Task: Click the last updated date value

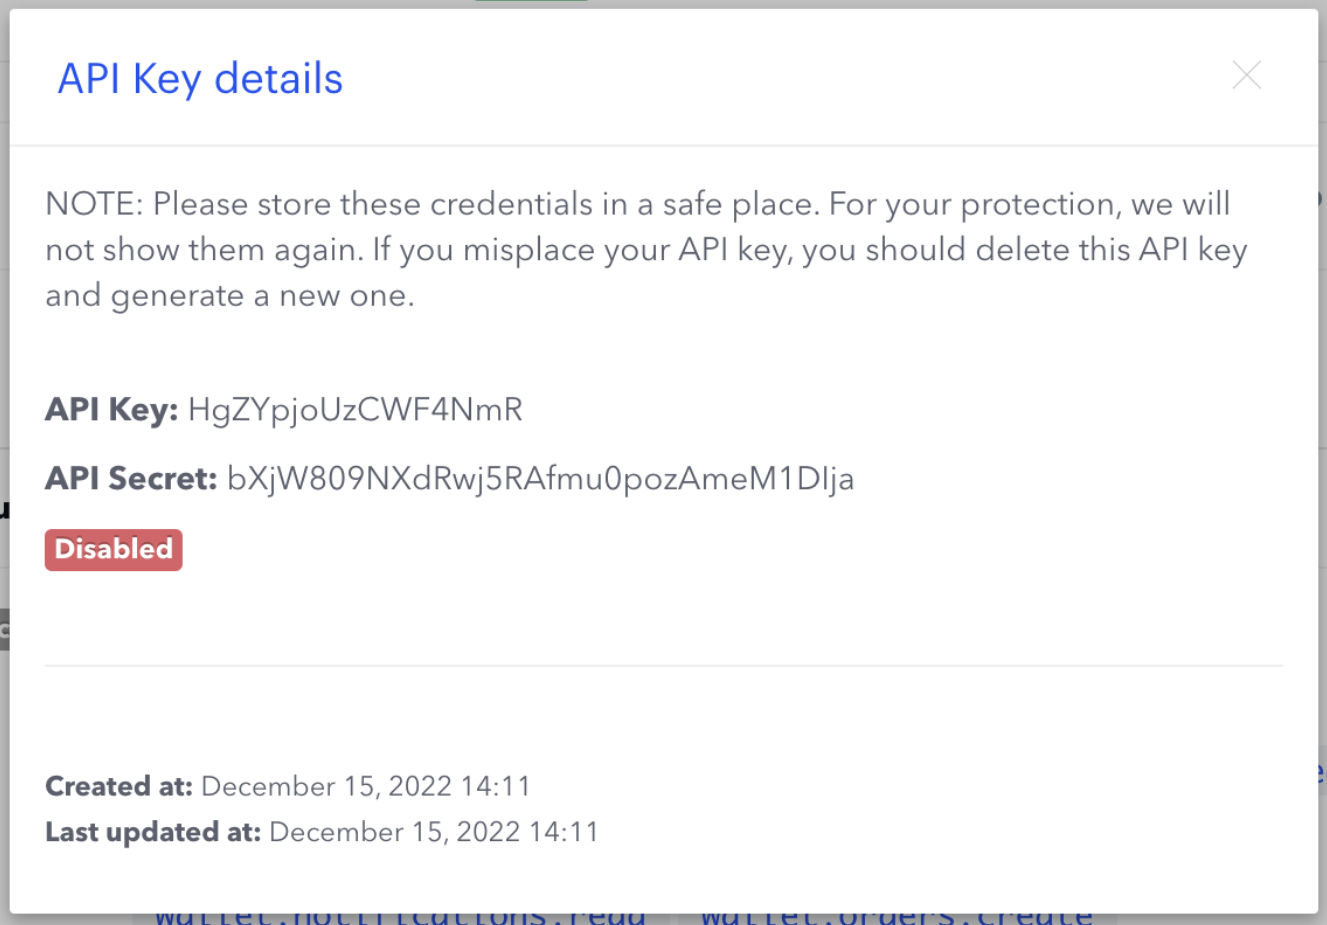Action: (433, 832)
